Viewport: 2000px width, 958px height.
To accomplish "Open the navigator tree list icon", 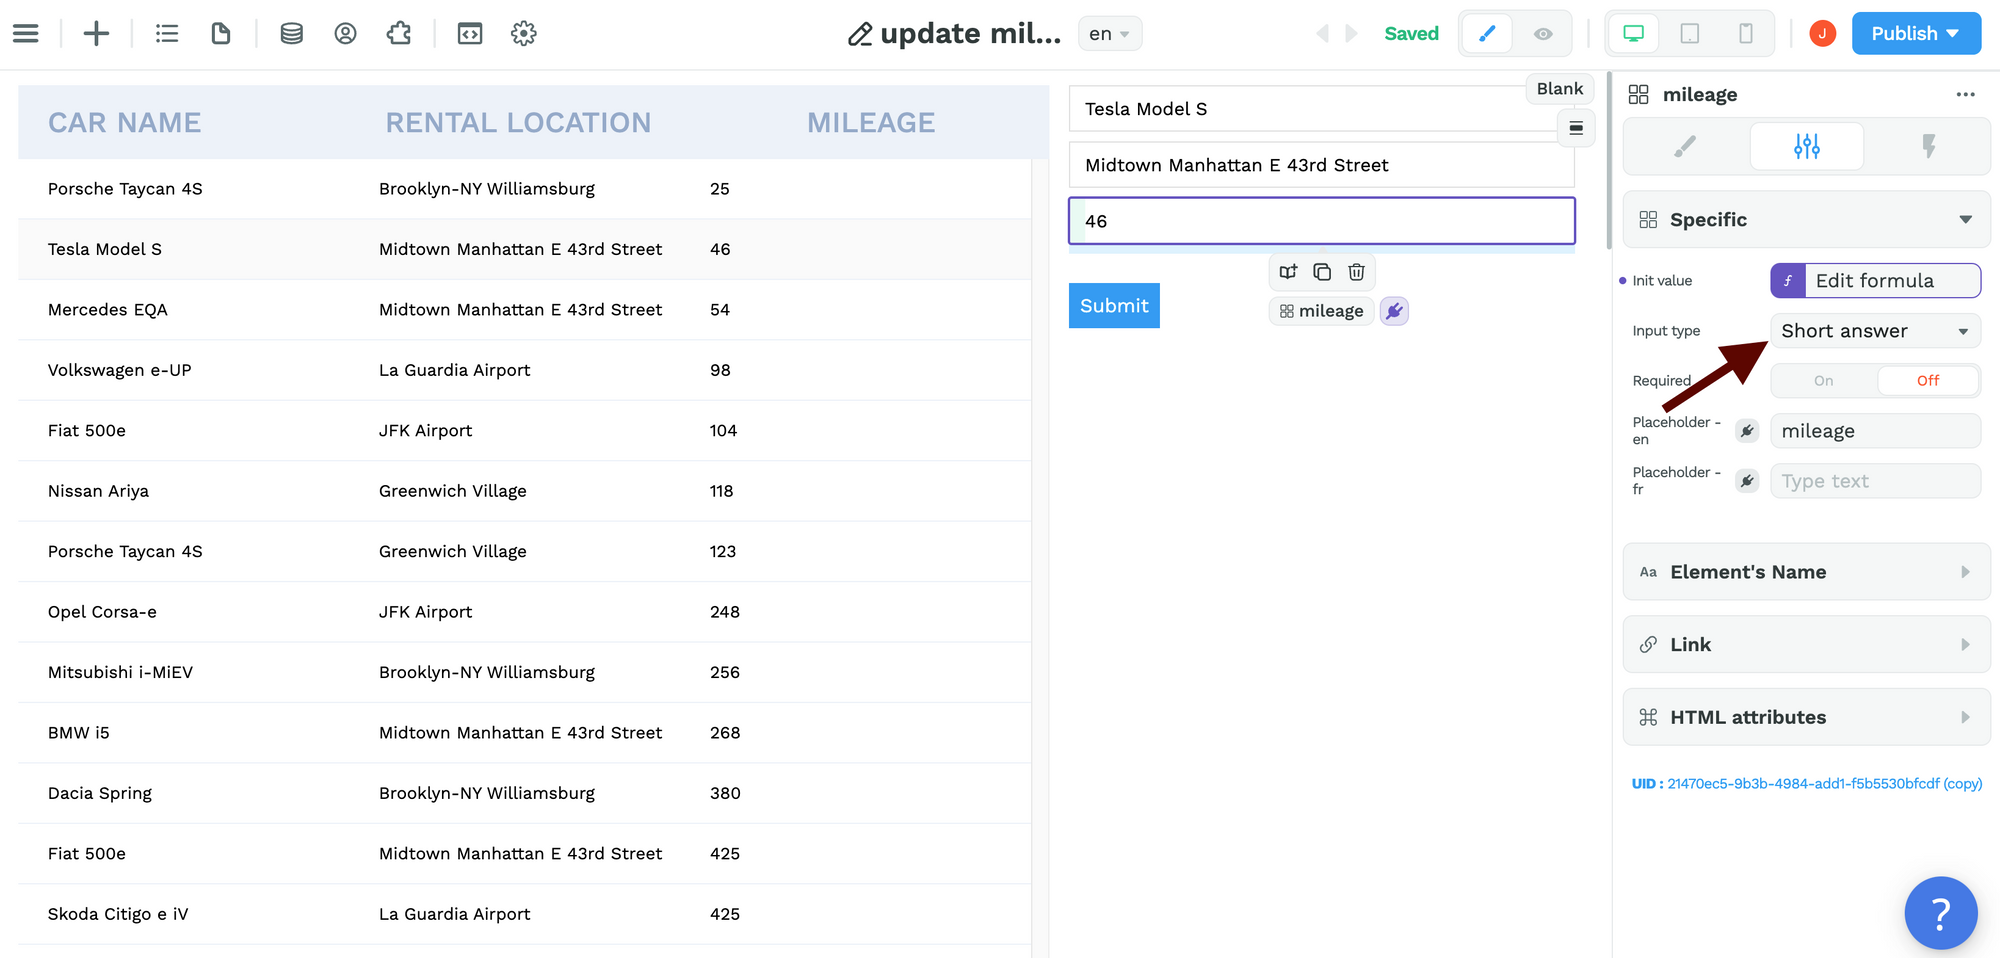I will tap(167, 33).
